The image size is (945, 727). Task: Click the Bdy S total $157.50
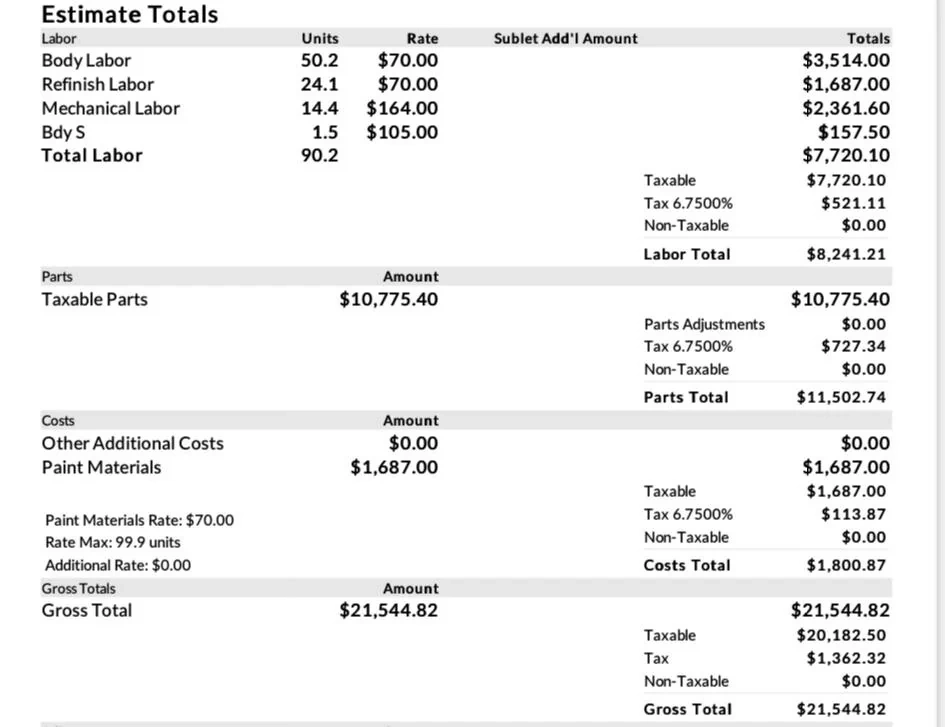click(x=853, y=132)
